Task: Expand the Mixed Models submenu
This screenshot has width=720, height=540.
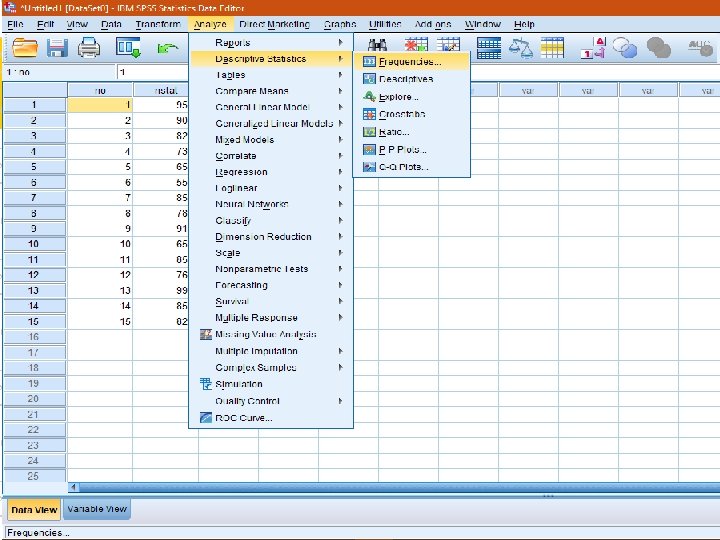Action: pos(271,140)
